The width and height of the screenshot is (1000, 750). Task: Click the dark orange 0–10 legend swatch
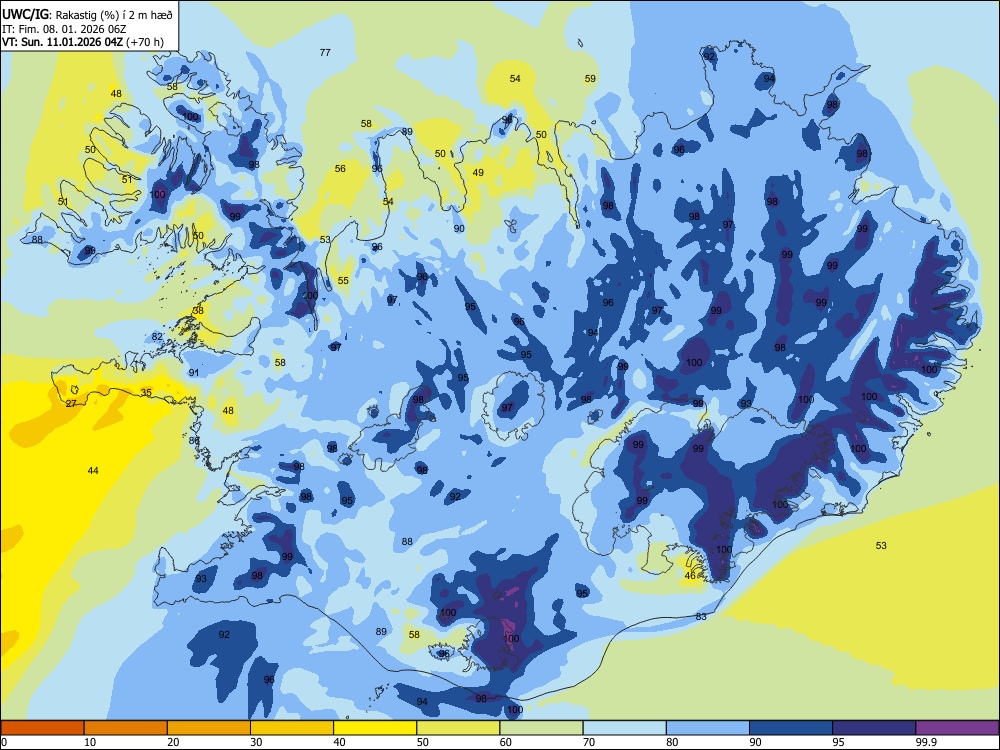(42, 728)
